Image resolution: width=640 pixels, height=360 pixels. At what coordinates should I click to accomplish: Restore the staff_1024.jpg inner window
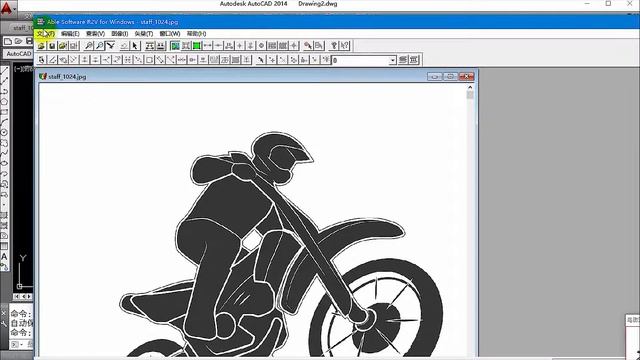click(x=450, y=76)
